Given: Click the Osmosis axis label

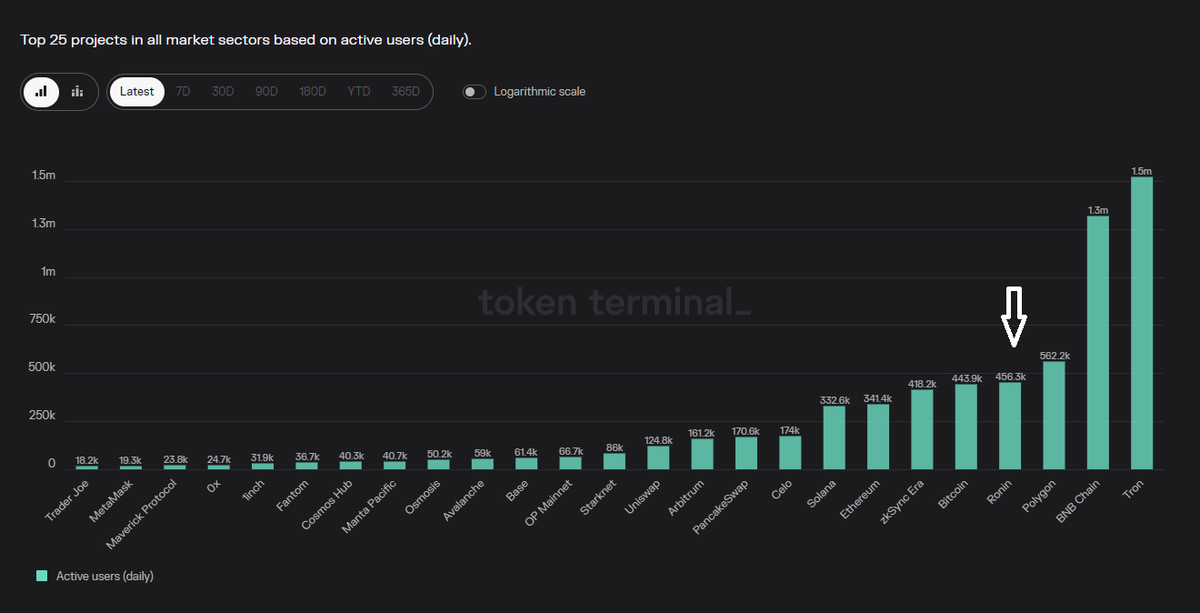Looking at the screenshot, I should pyautogui.click(x=423, y=496).
